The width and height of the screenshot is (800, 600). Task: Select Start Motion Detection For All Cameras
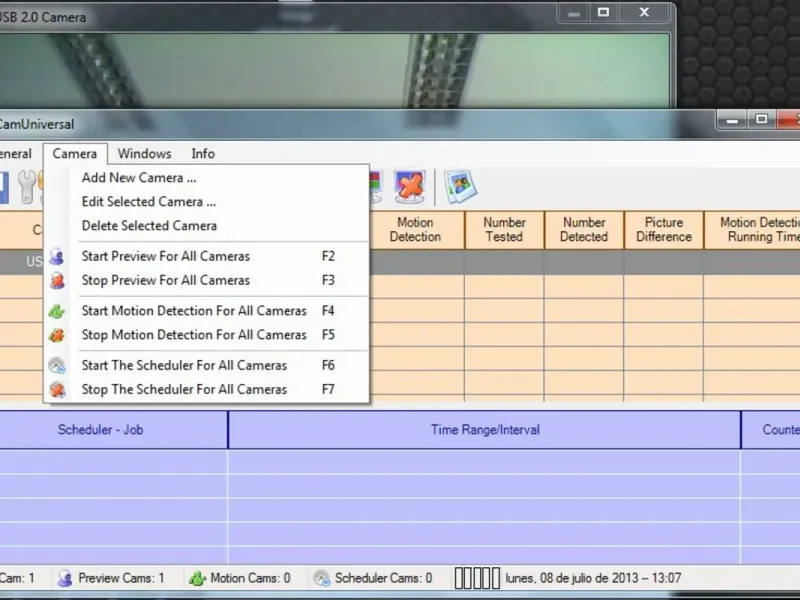206,311
